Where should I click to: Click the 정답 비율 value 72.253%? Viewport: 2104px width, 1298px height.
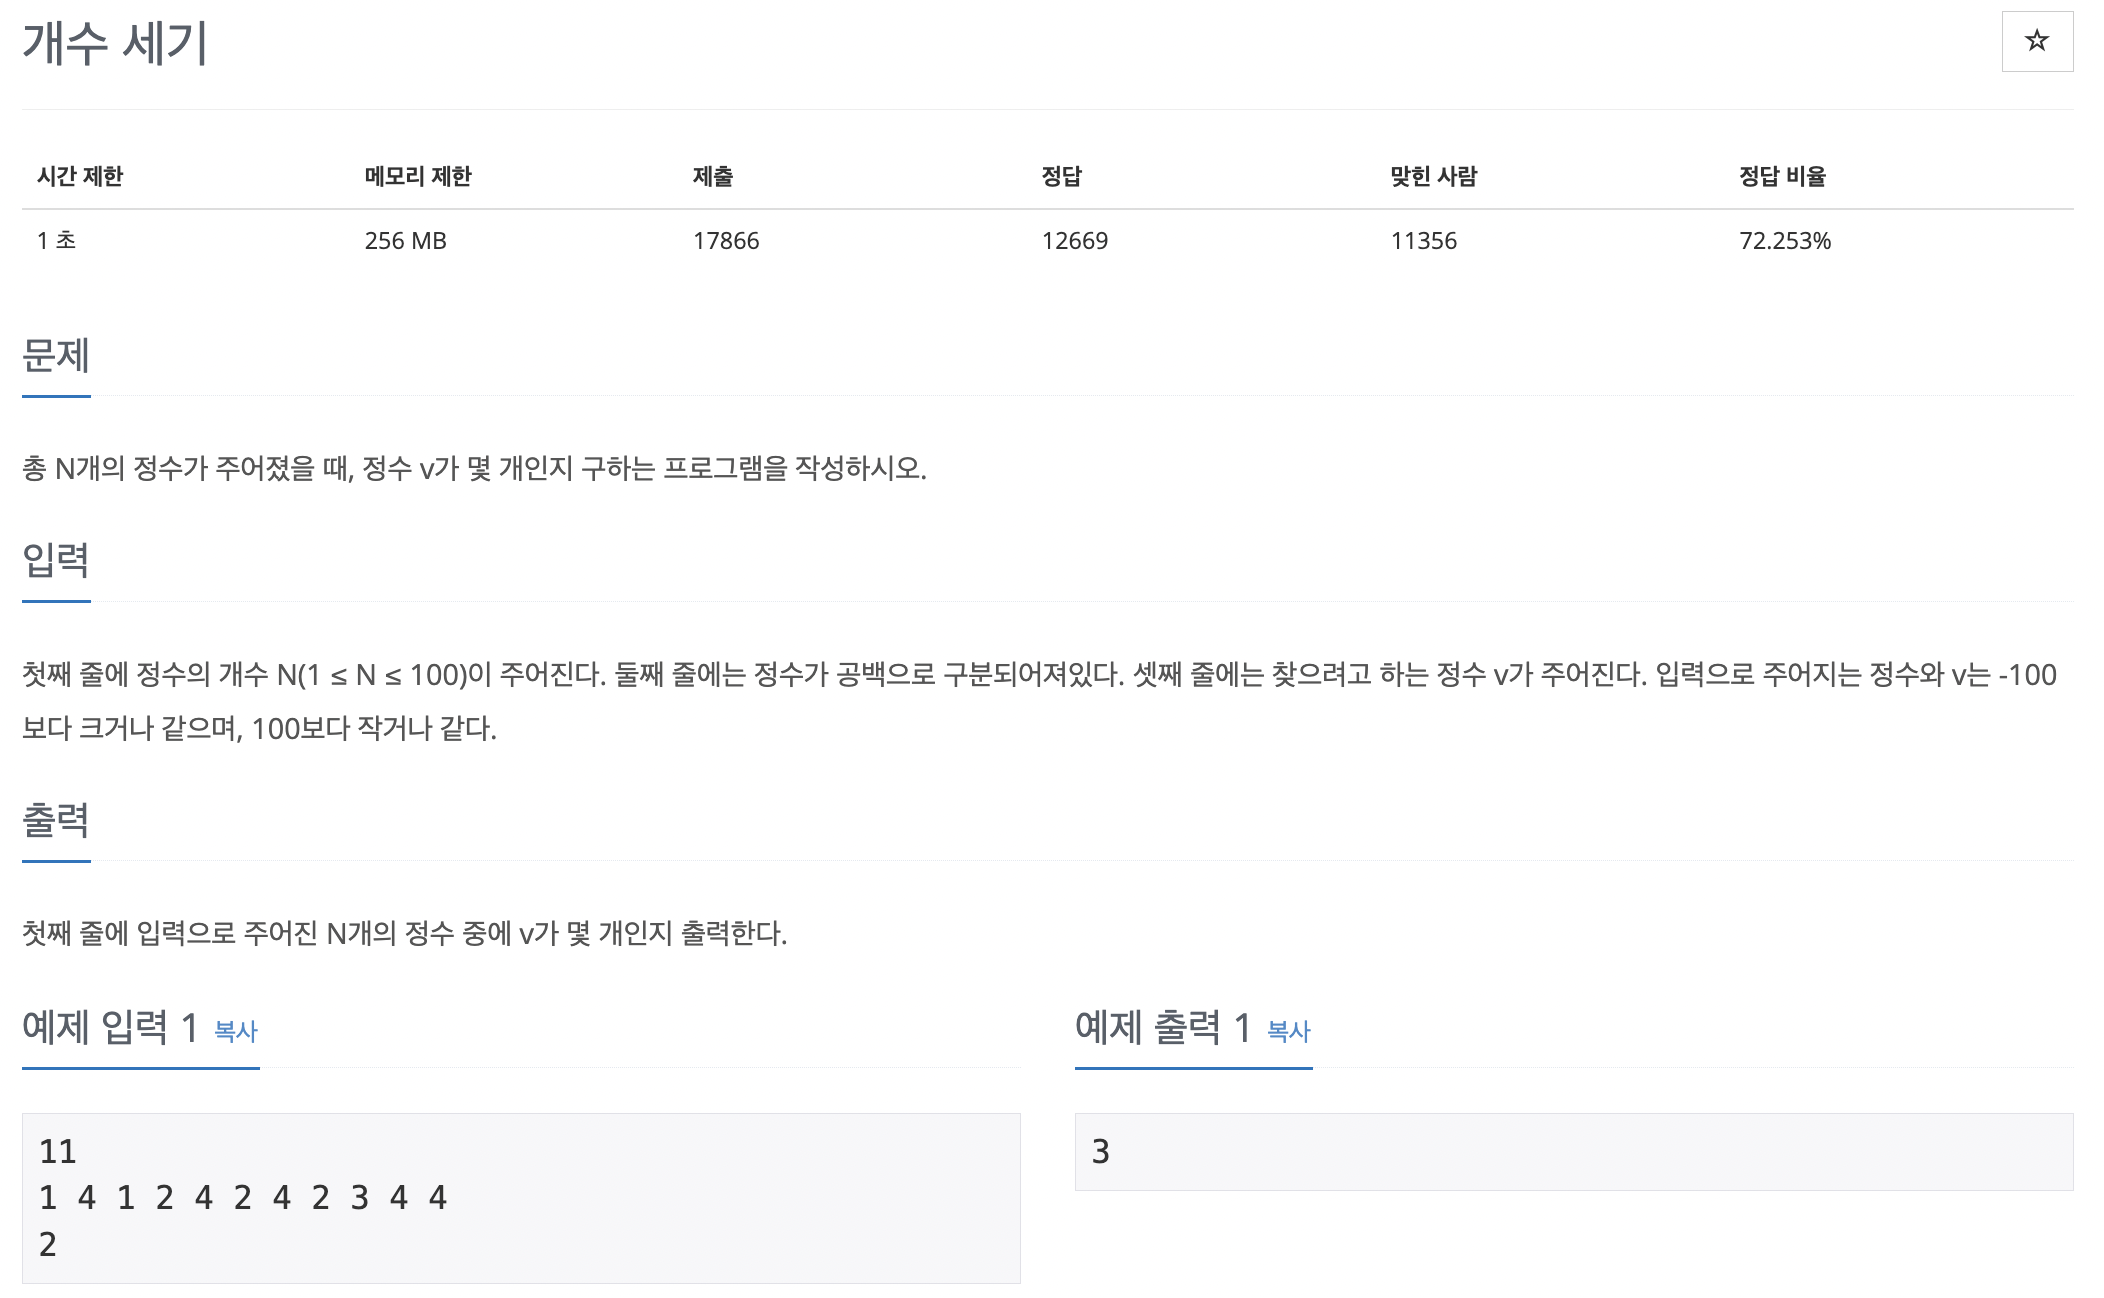[1785, 241]
